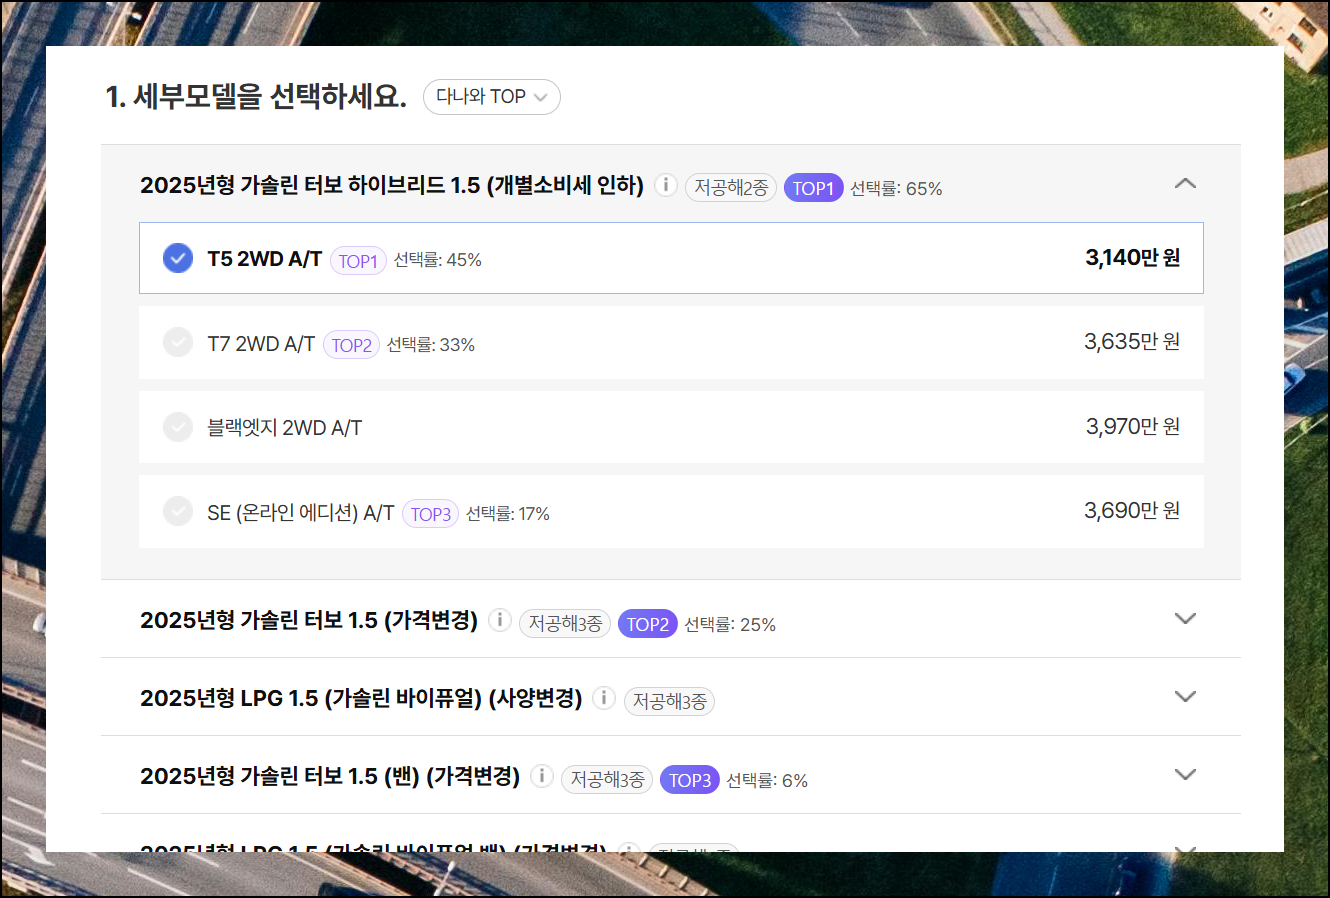Open info icon for 가솔린 터보 1.5 (밴)
Image resolution: width=1330 pixels, height=898 pixels.
point(542,776)
